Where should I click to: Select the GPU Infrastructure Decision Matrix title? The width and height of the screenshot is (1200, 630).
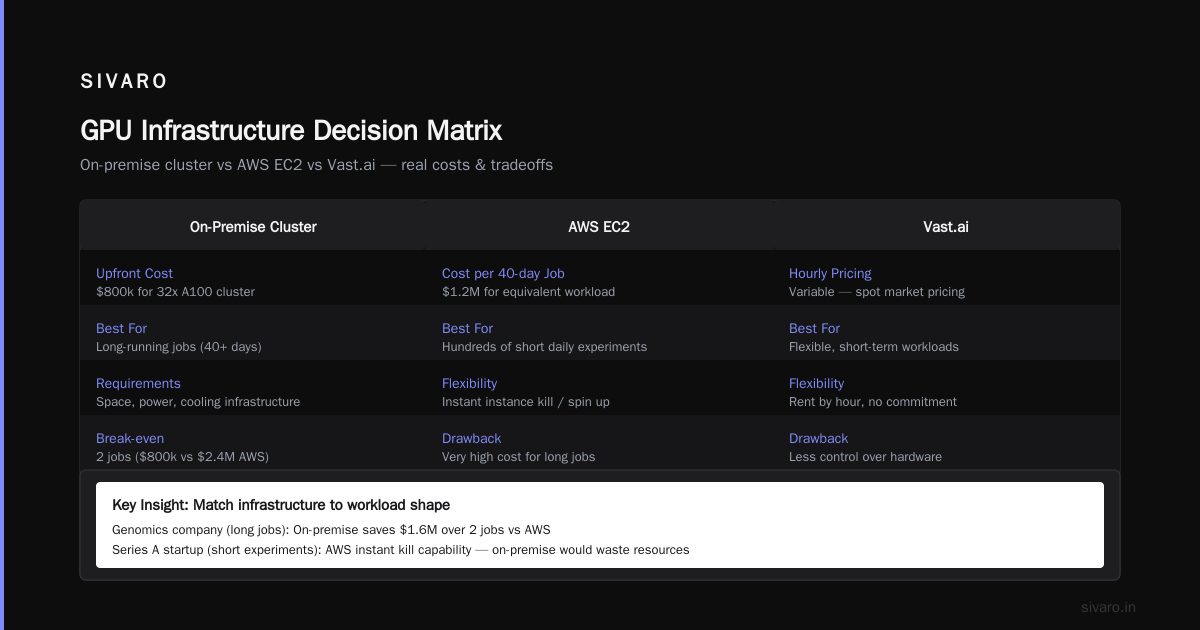[291, 131]
